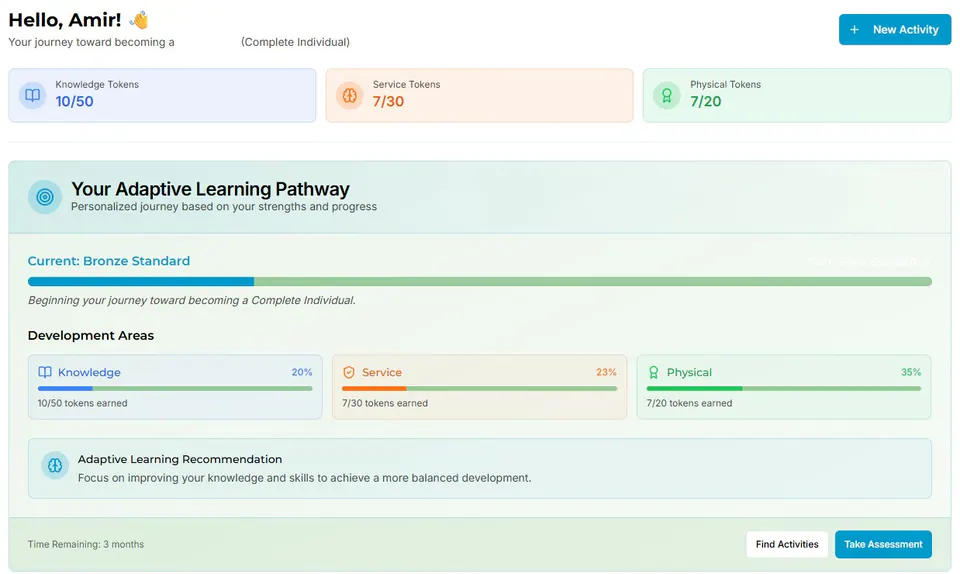Image resolution: width=960 pixels, height=574 pixels.
Task: Click 'Time Remaining: 3 months' text
Action: 86,544
